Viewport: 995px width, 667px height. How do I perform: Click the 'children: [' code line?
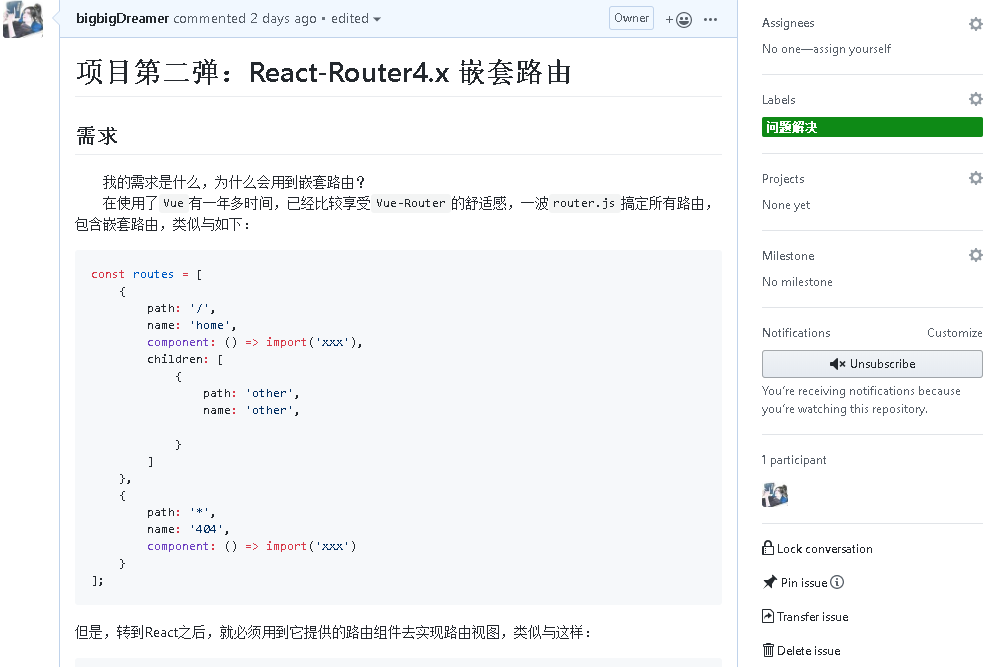pos(185,359)
